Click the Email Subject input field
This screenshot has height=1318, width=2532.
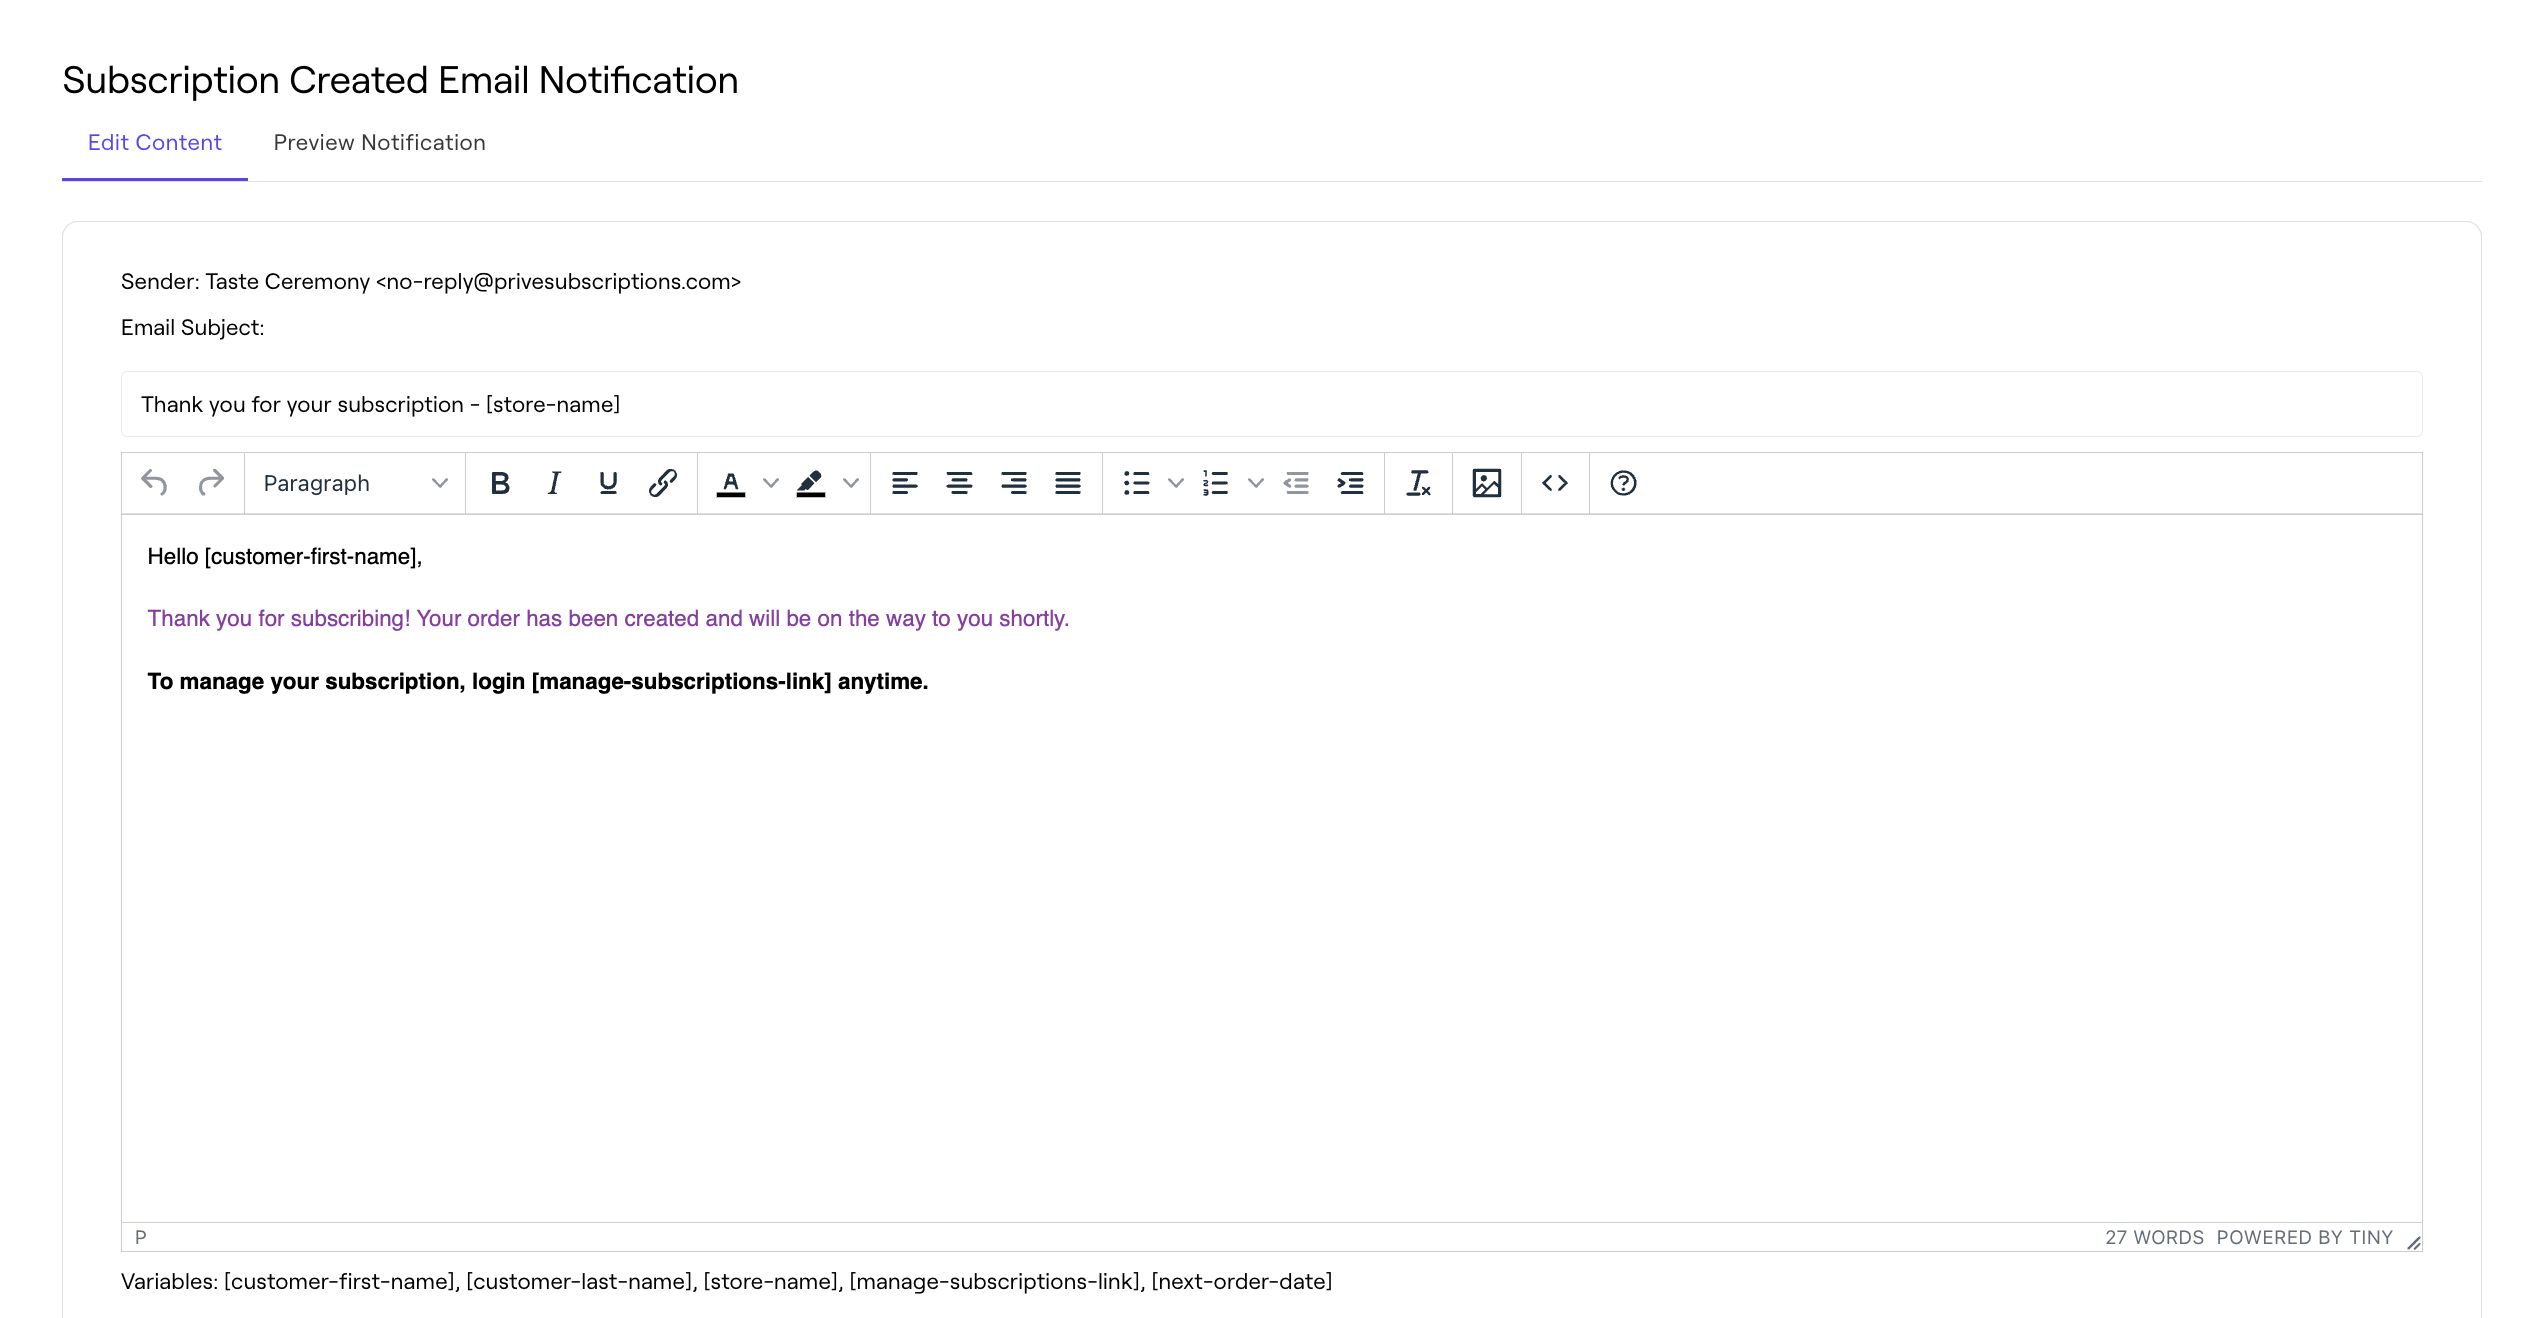(1270, 404)
